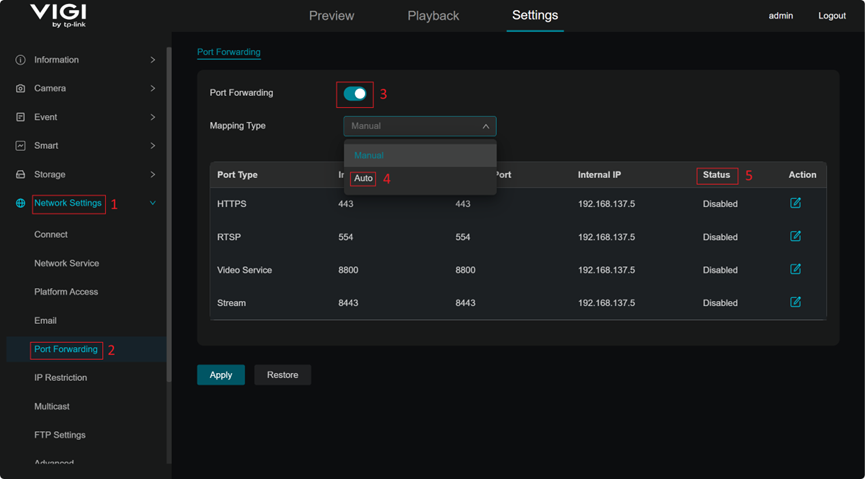Open the Mapping Type dropdown
The height and width of the screenshot is (479, 865).
[x=420, y=126]
